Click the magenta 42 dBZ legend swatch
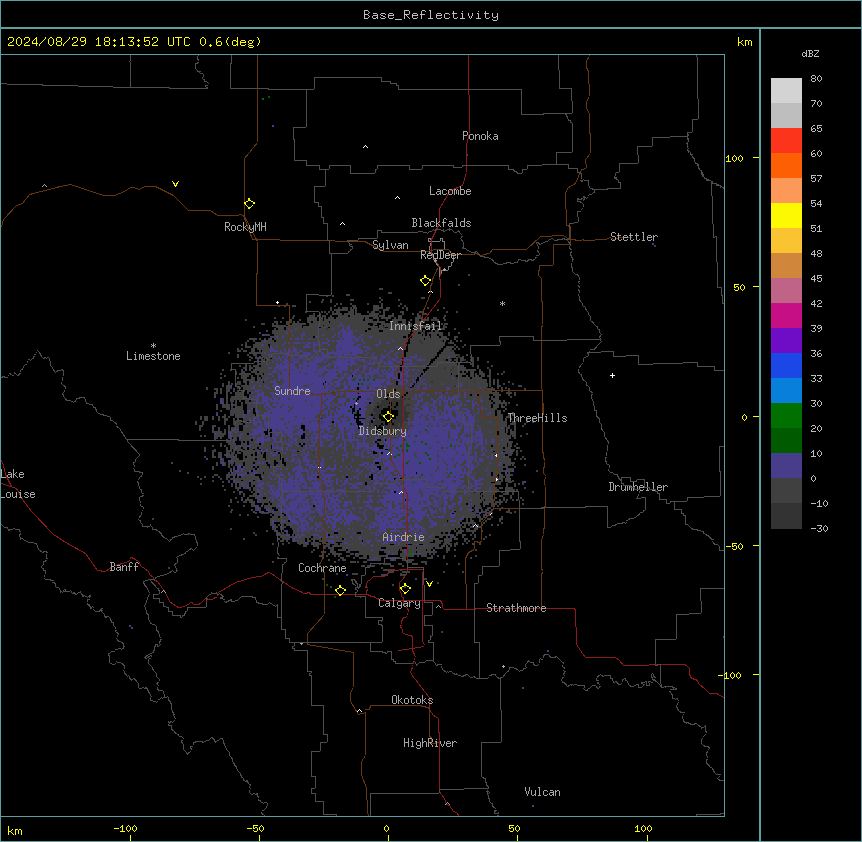The image size is (862, 842). tap(786, 315)
